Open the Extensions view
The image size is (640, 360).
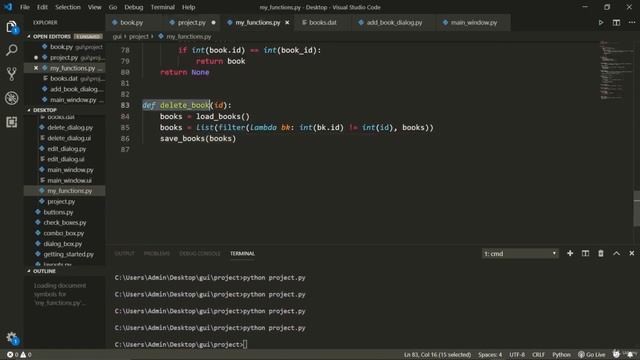coord(11,122)
